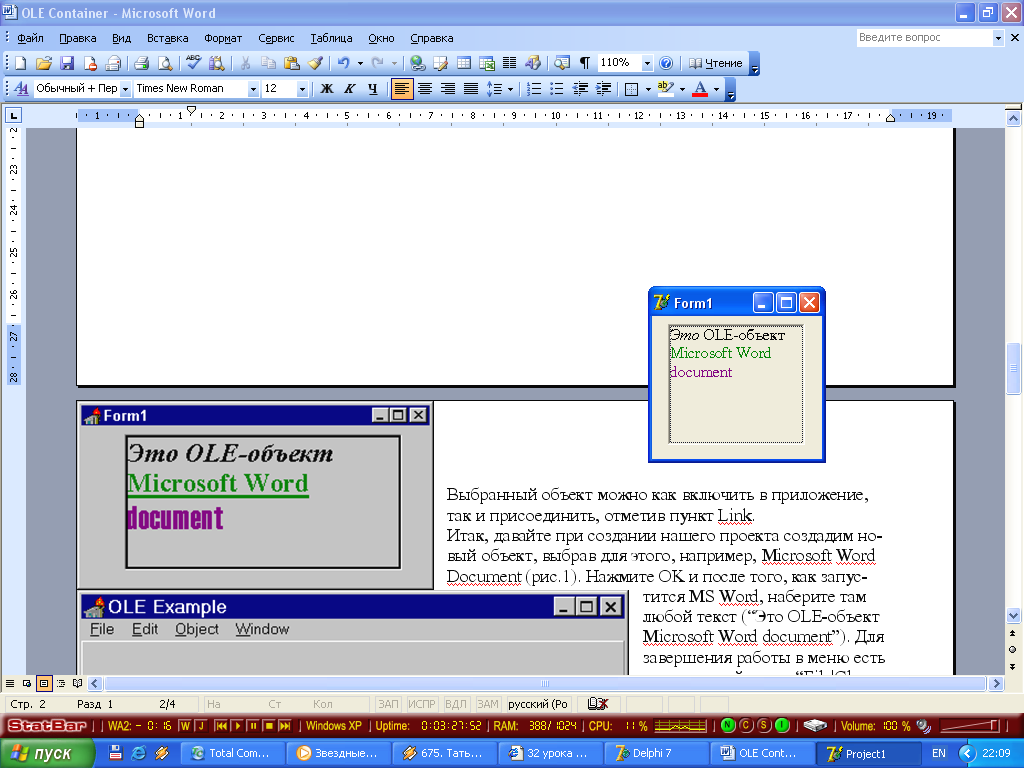Image resolution: width=1024 pixels, height=768 pixels.
Task: Click the tab type selector on the ruler
Action: tap(13, 116)
